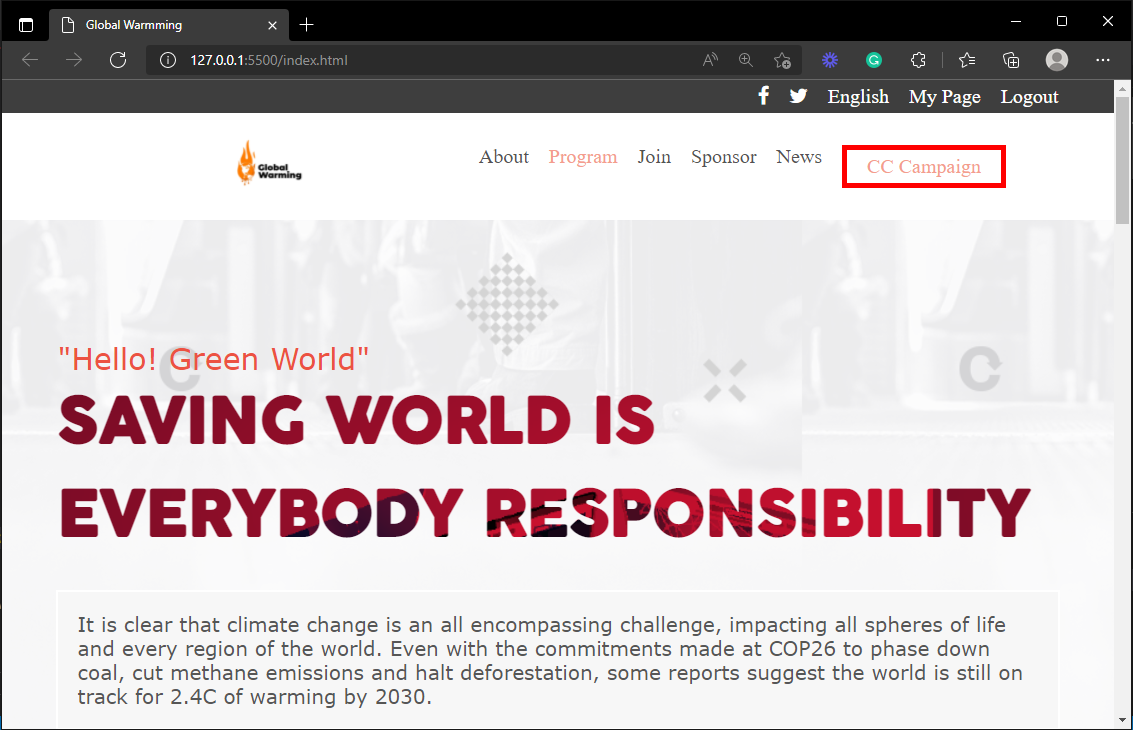Open the Extensions puzzle icon
The height and width of the screenshot is (730, 1133).
tap(918, 60)
